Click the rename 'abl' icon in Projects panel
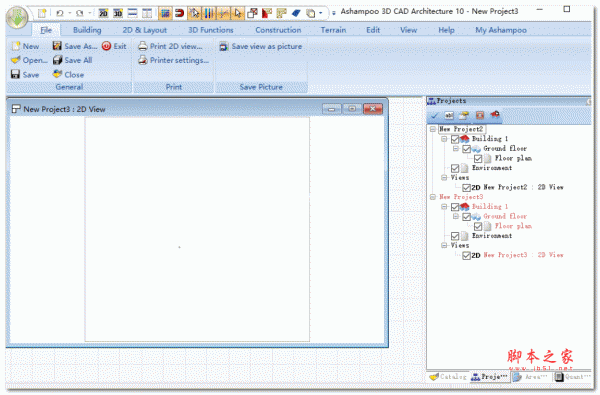 449,115
